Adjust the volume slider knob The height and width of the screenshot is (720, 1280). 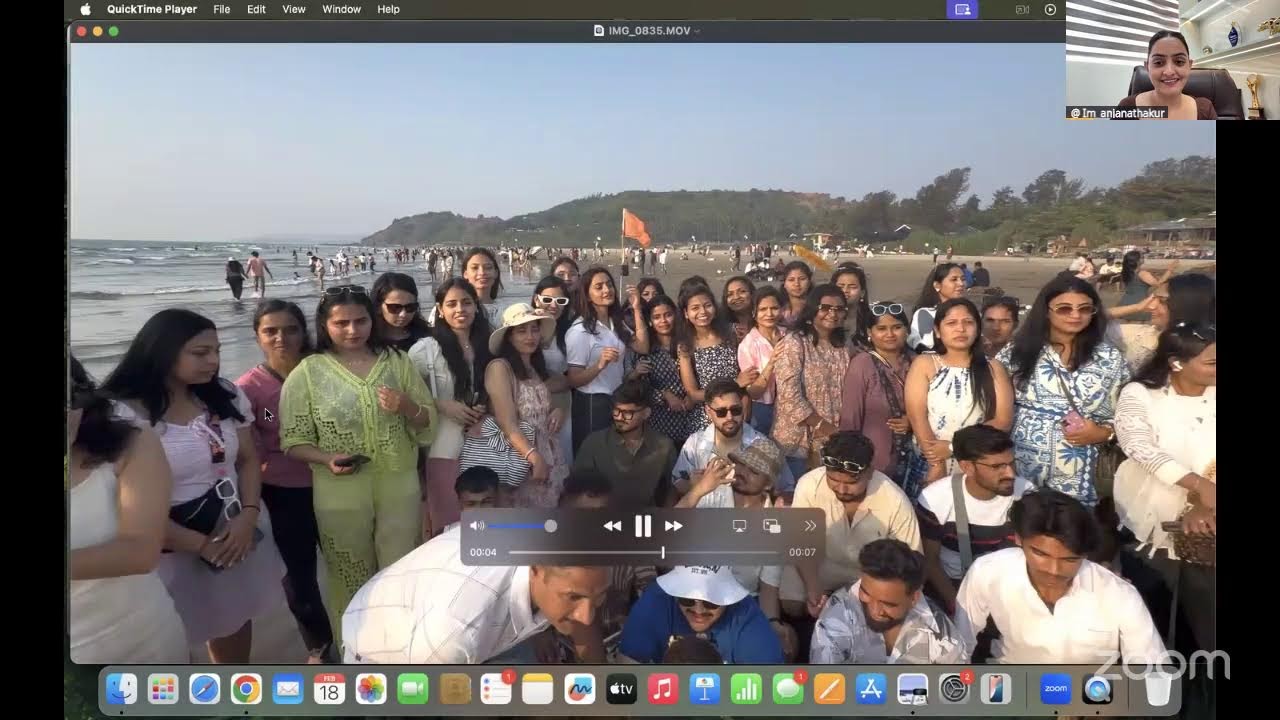pyautogui.click(x=550, y=526)
